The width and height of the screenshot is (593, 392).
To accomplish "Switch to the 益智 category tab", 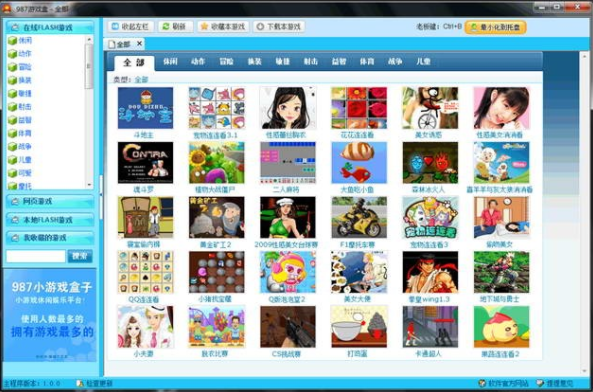I will click(338, 61).
